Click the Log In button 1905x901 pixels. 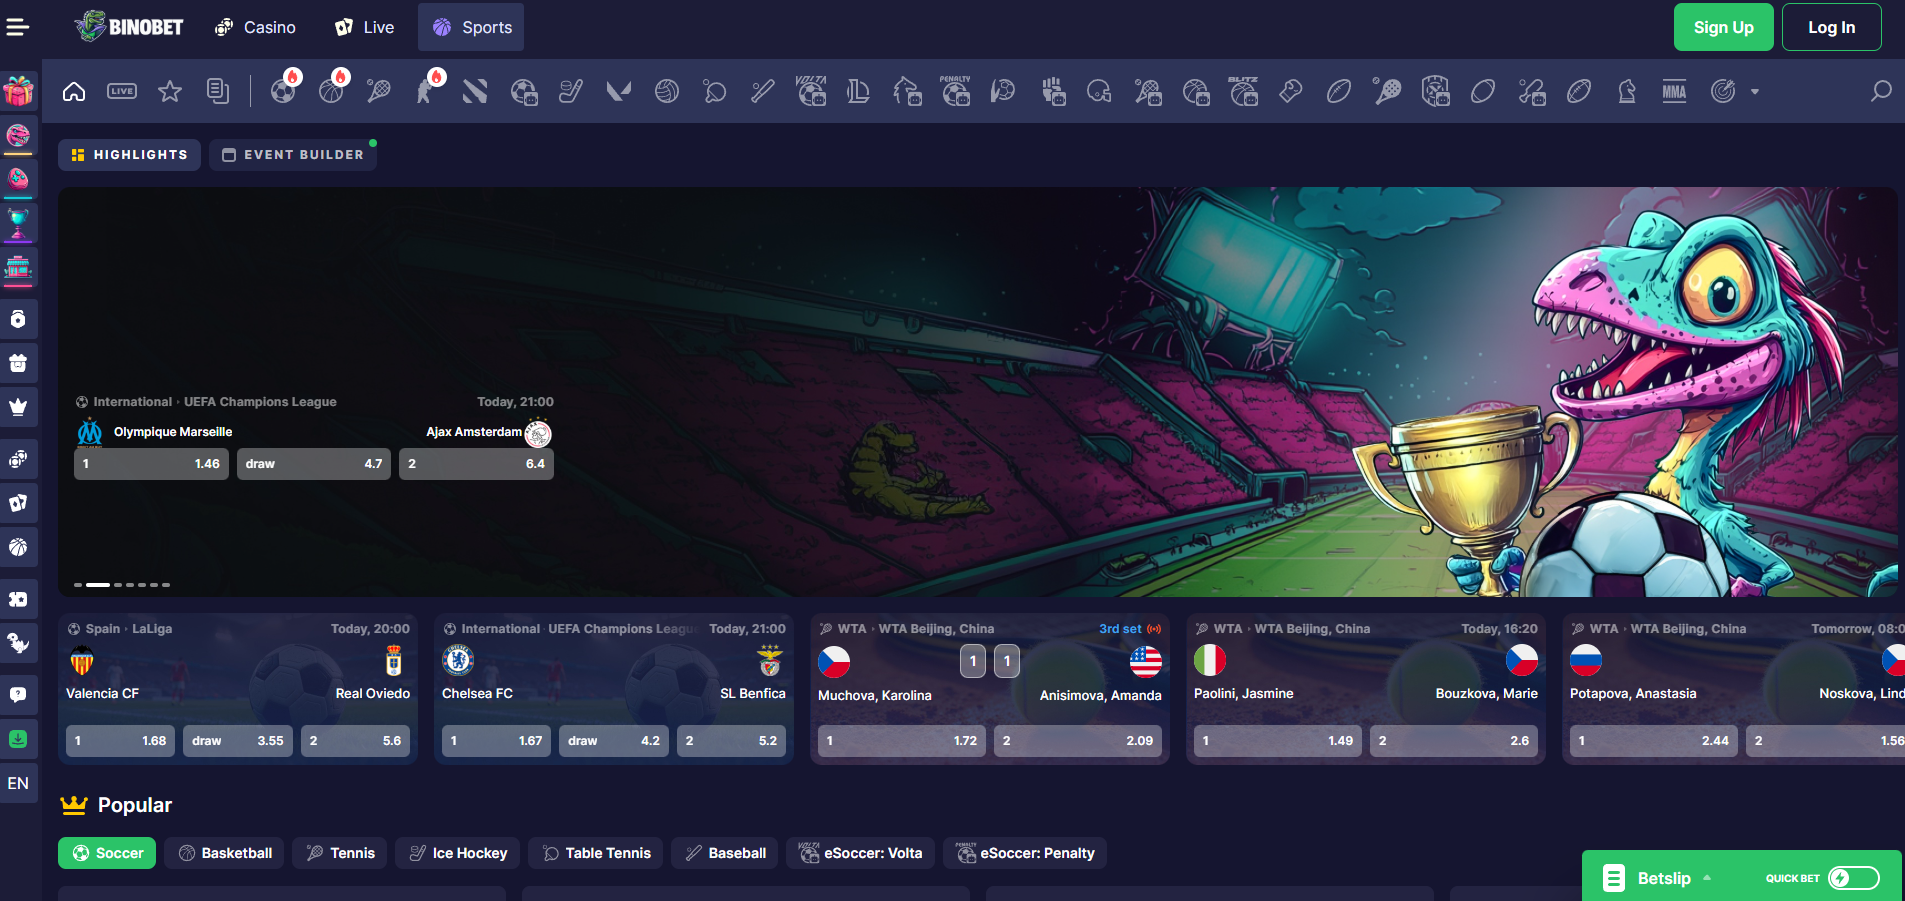pyautogui.click(x=1831, y=27)
